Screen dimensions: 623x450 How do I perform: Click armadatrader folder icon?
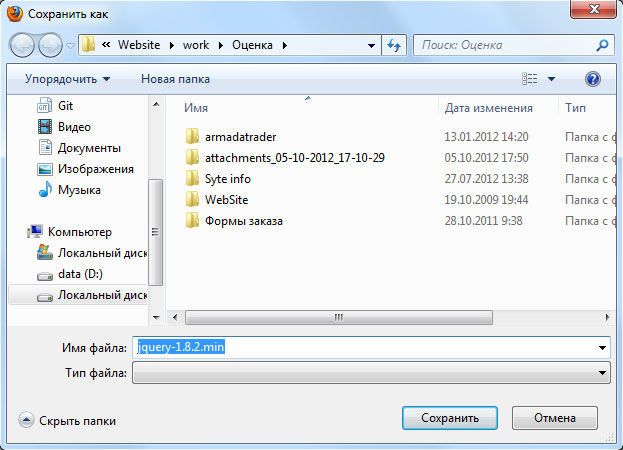tap(192, 136)
